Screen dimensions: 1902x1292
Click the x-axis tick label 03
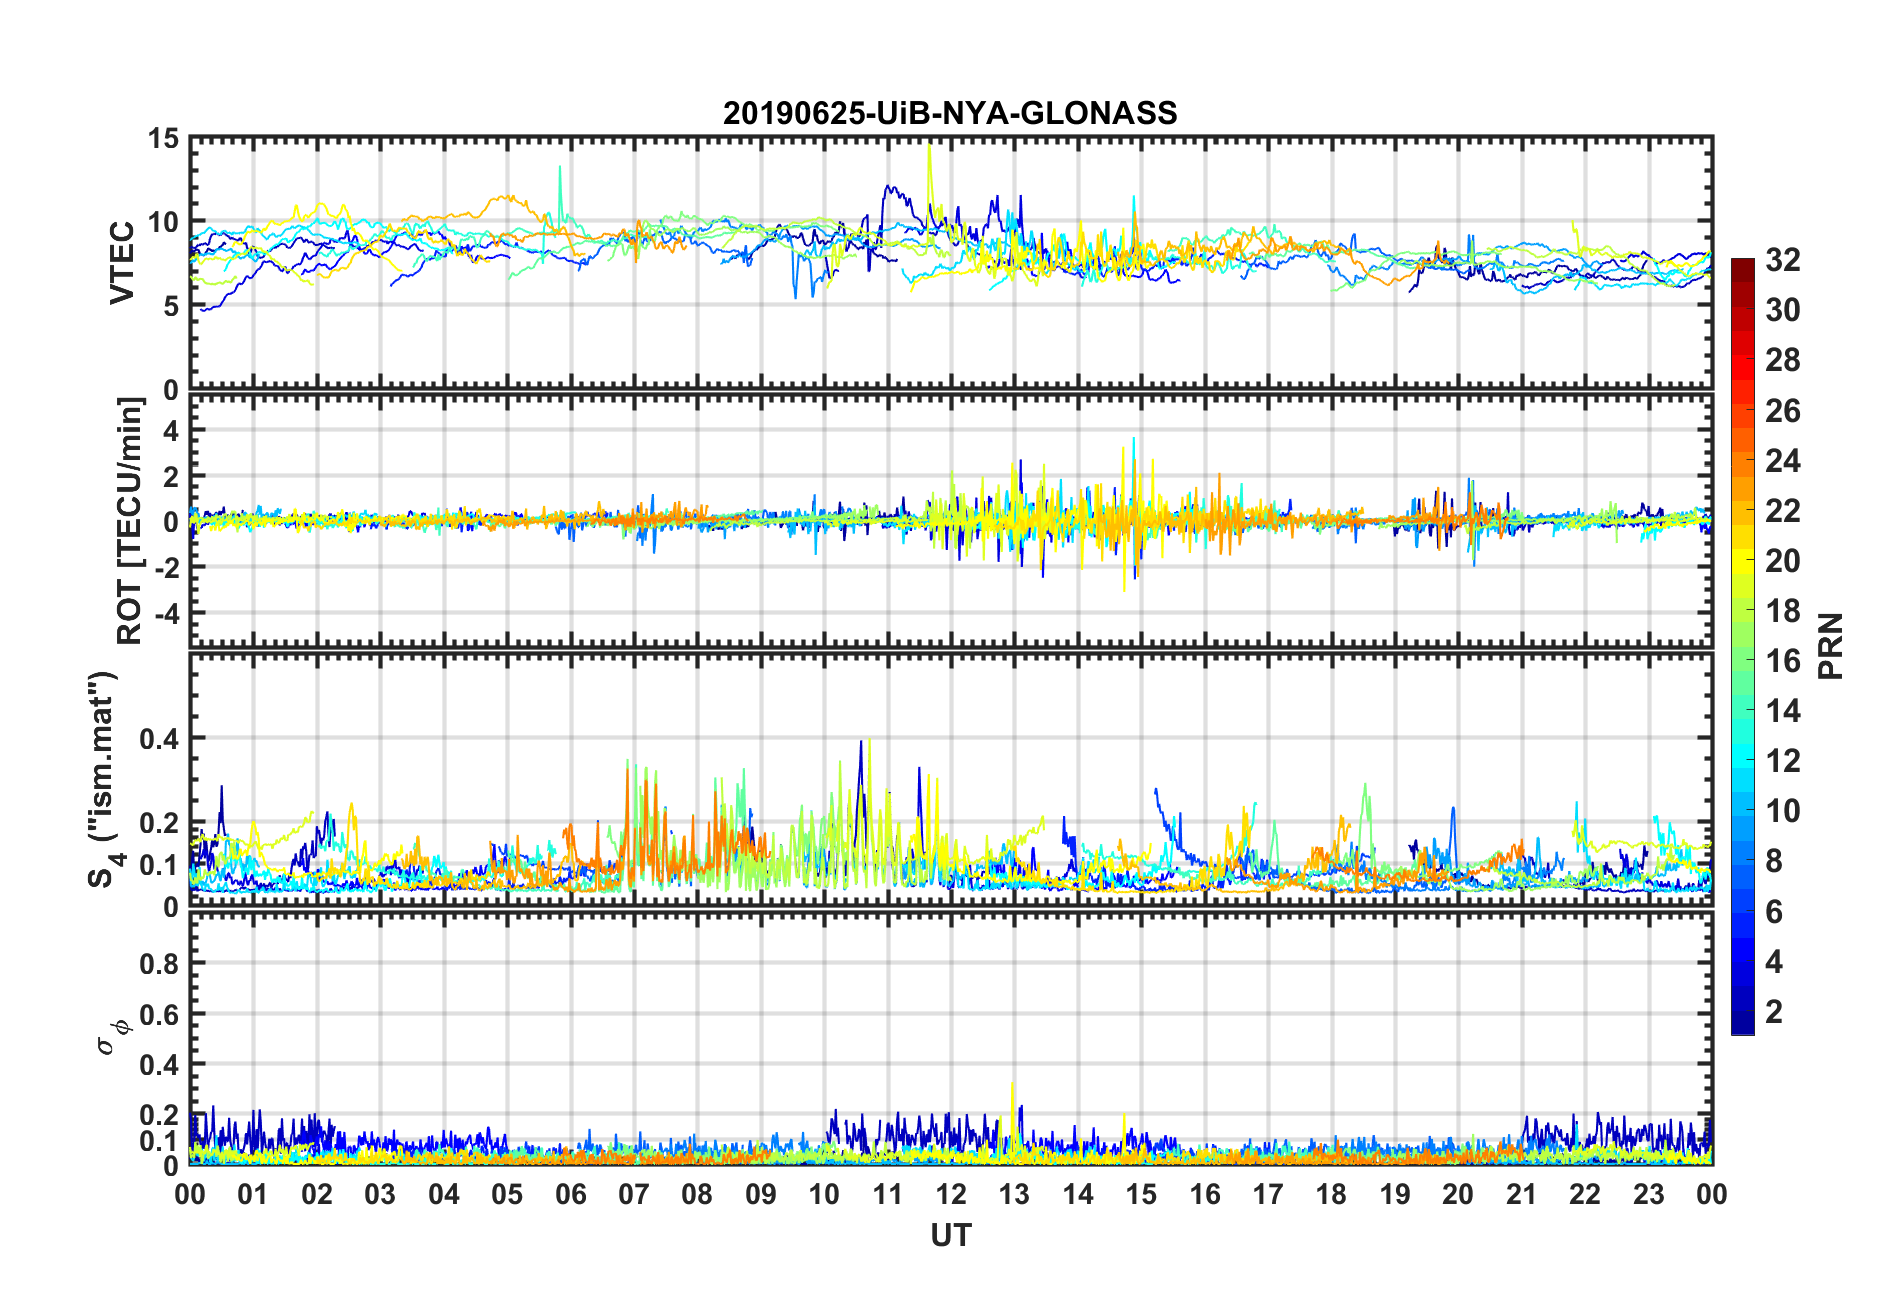coord(380,1194)
